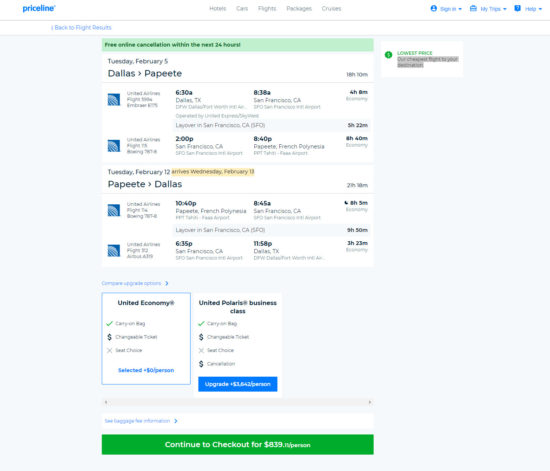Click 'Layover in San Francisco' 9h 50m row
This screenshot has height=471, width=550.
click(x=271, y=230)
